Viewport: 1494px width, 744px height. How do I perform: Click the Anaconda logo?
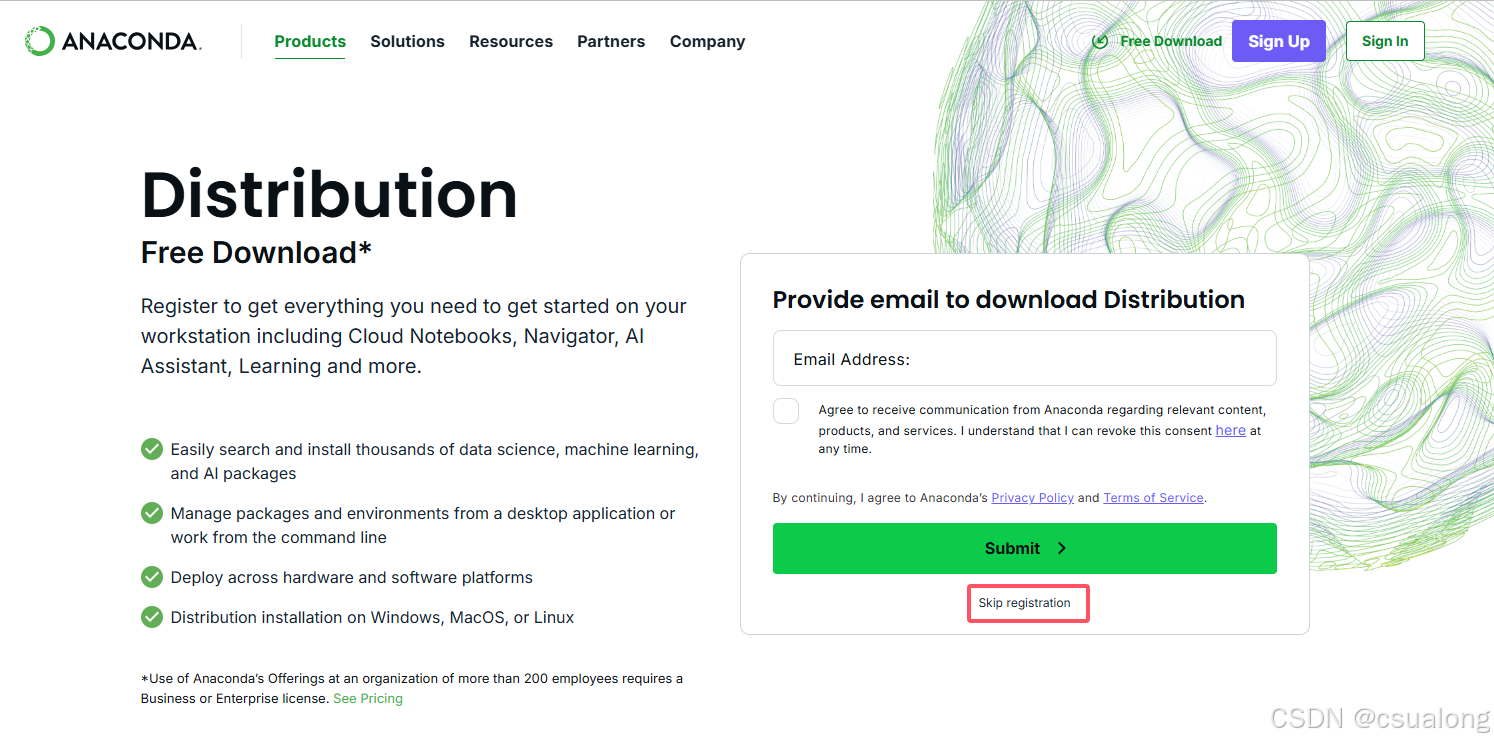[x=113, y=41]
